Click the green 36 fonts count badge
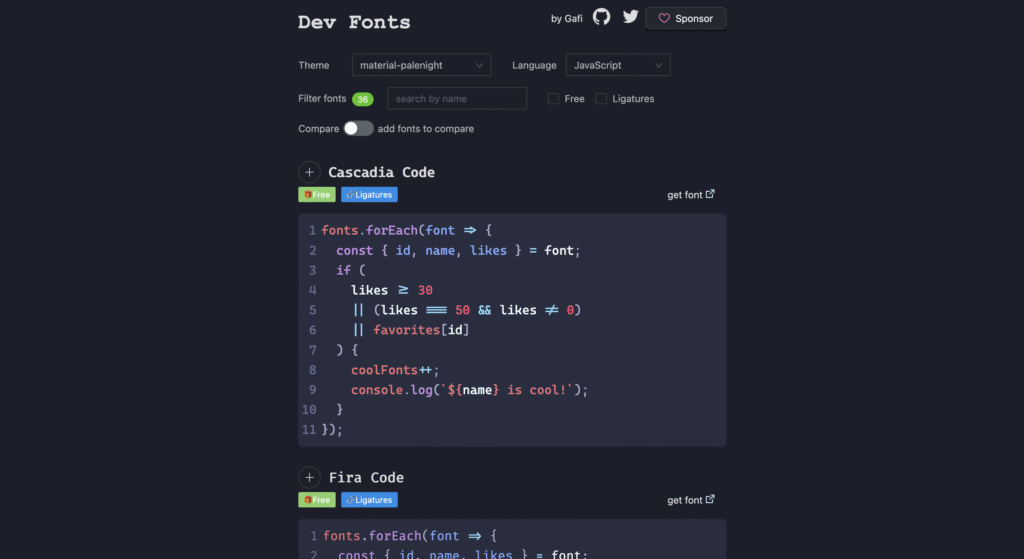 pos(362,99)
